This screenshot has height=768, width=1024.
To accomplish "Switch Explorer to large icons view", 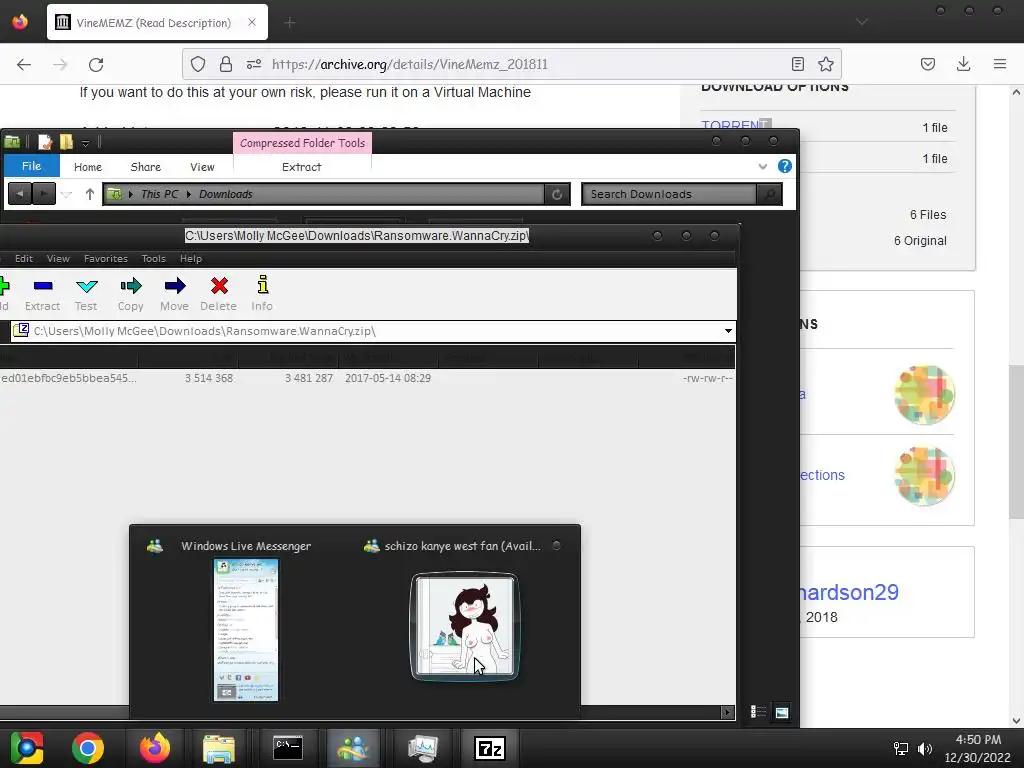I will (x=782, y=712).
